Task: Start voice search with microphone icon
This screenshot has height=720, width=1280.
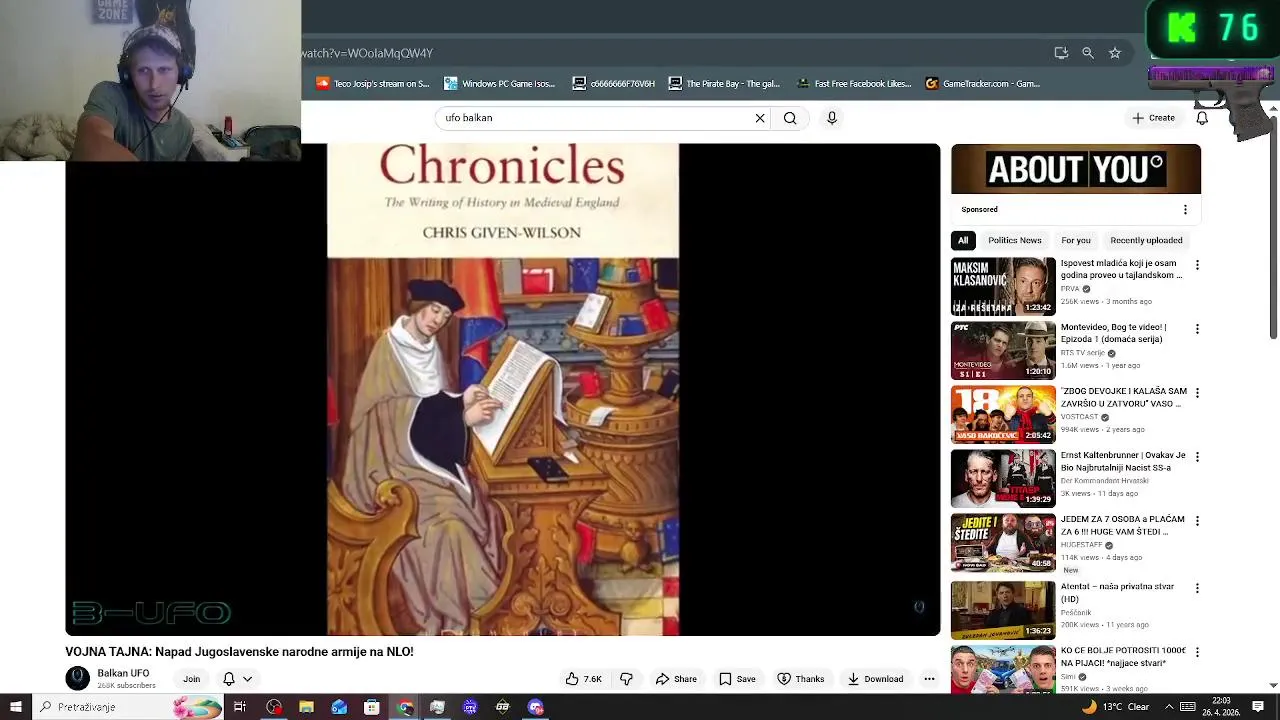Action: (x=832, y=118)
